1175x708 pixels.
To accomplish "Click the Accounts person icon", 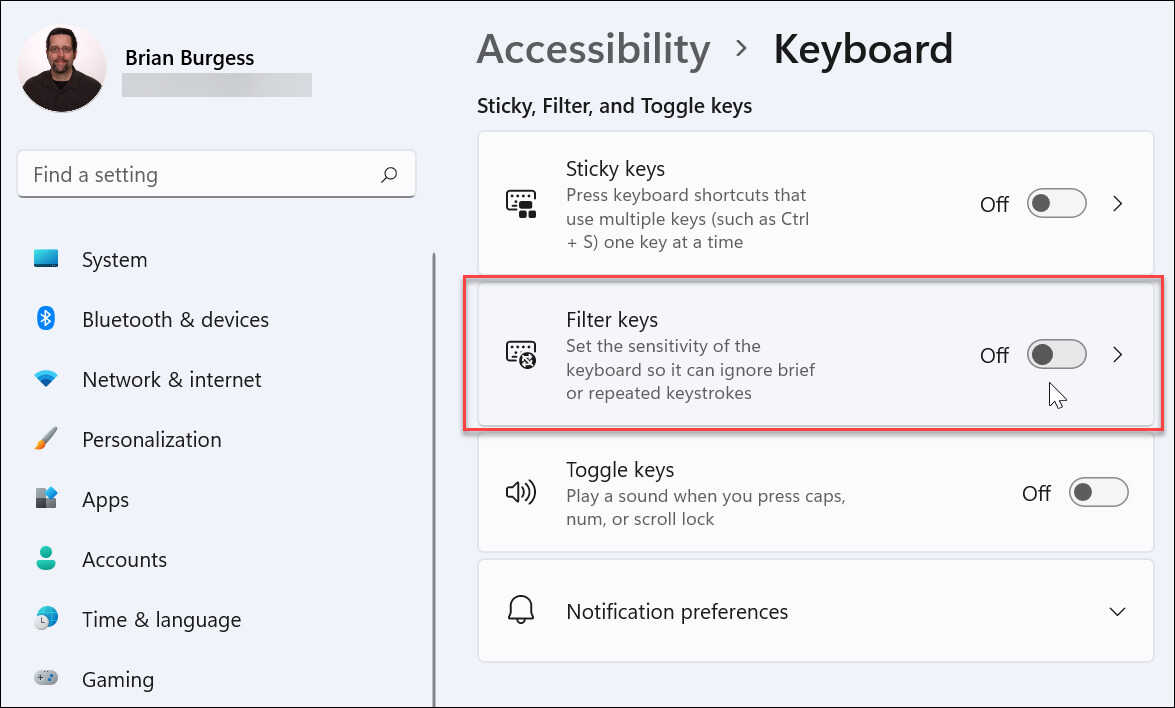I will click(x=46, y=559).
